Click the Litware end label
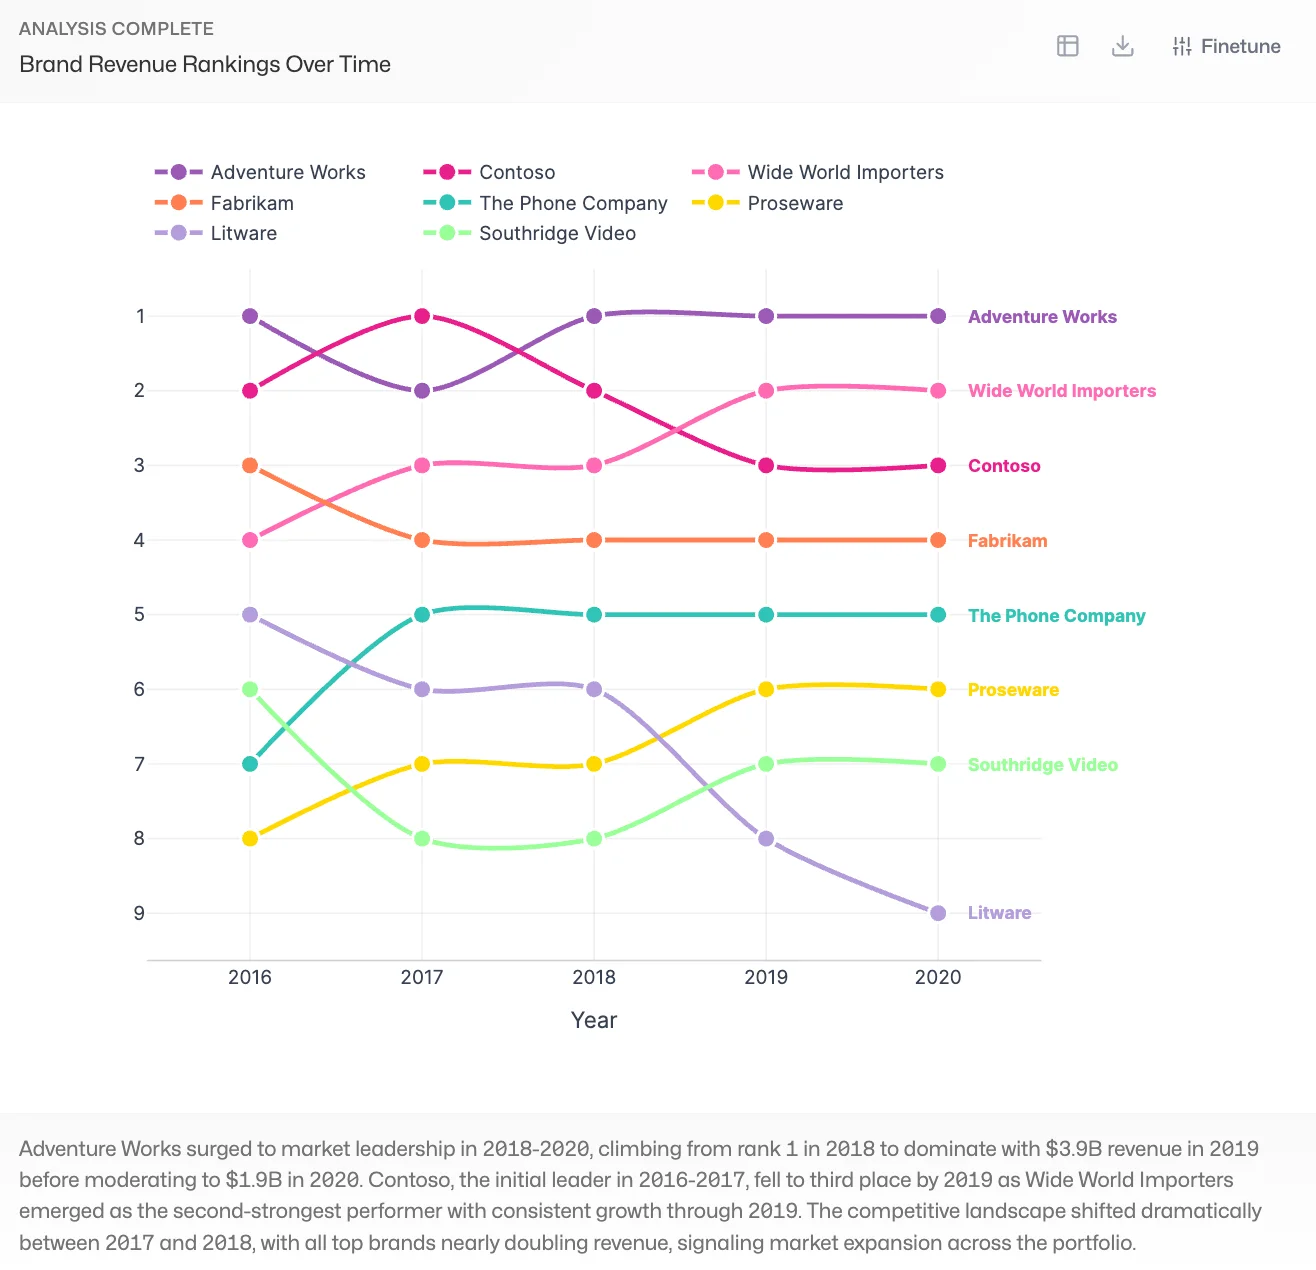Image resolution: width=1316 pixels, height=1270 pixels. click(999, 912)
